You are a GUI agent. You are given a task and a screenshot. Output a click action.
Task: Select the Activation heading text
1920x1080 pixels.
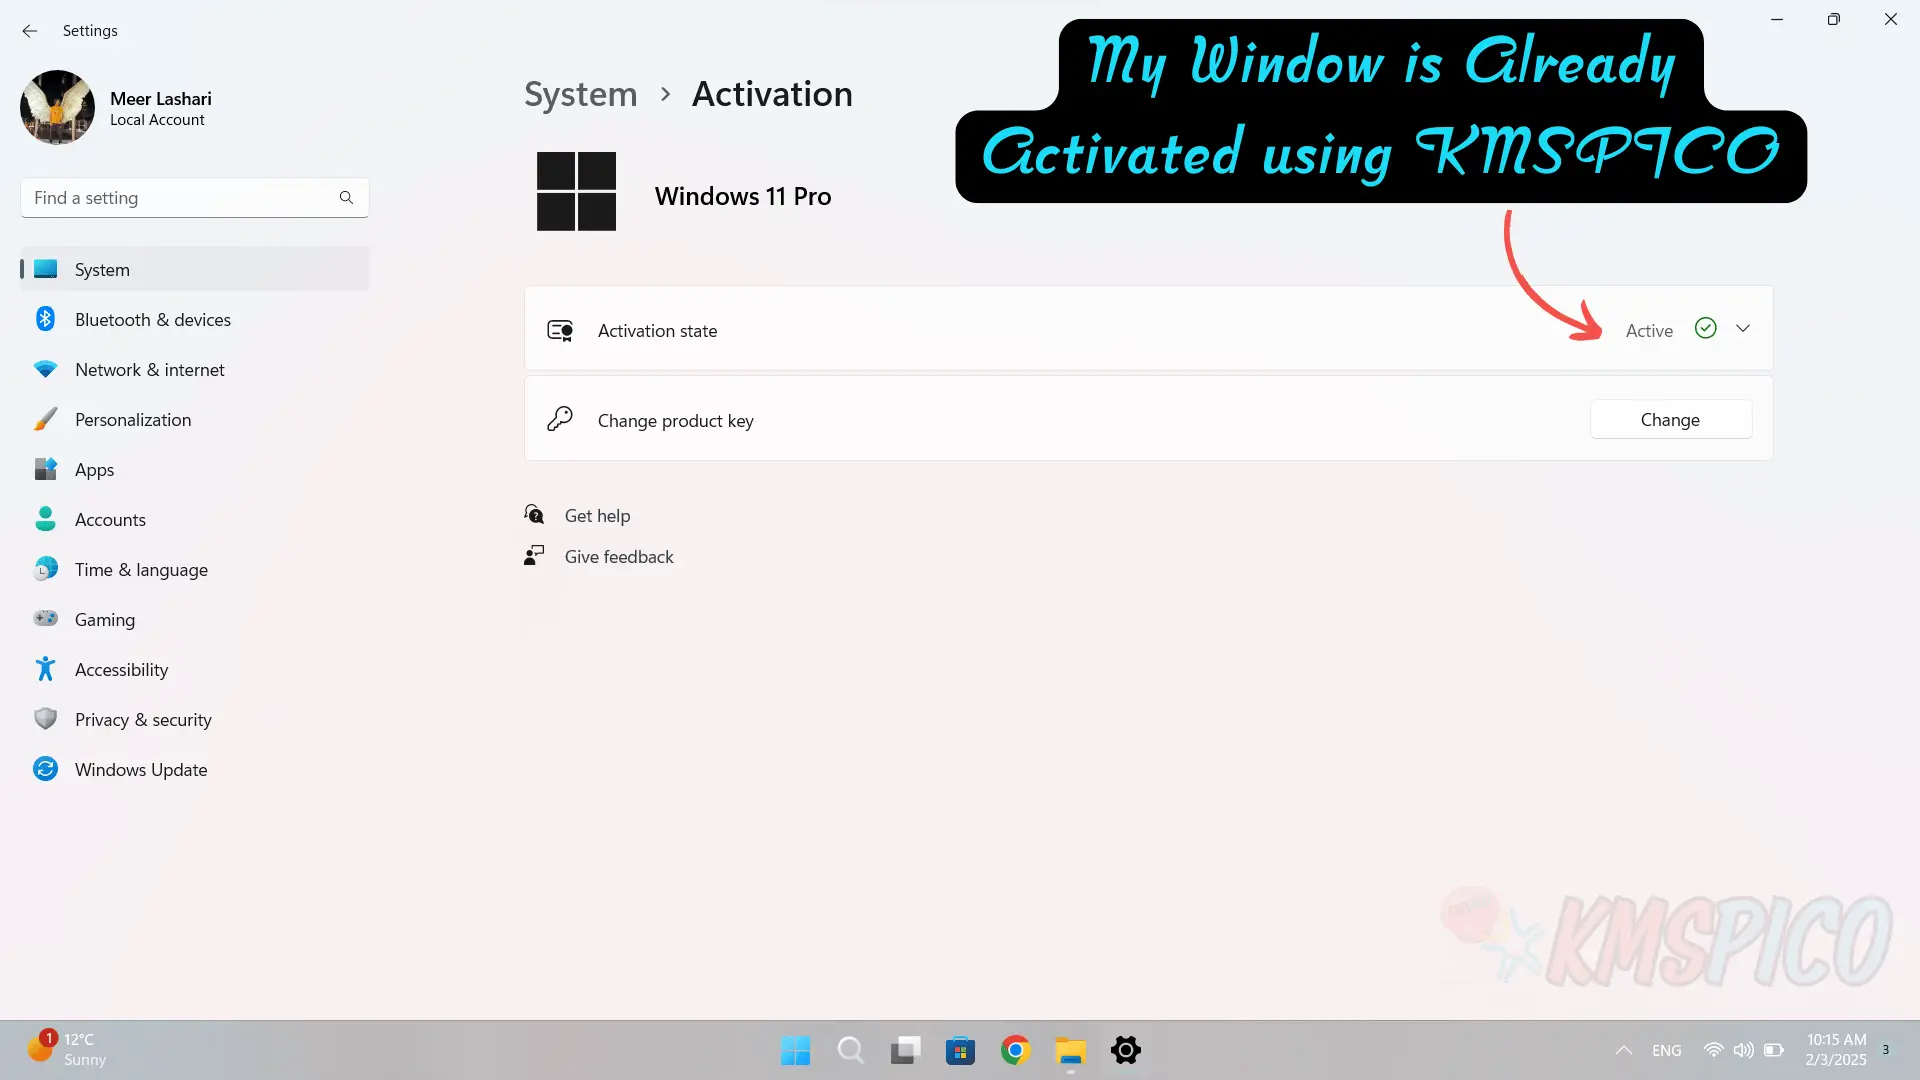coord(772,94)
